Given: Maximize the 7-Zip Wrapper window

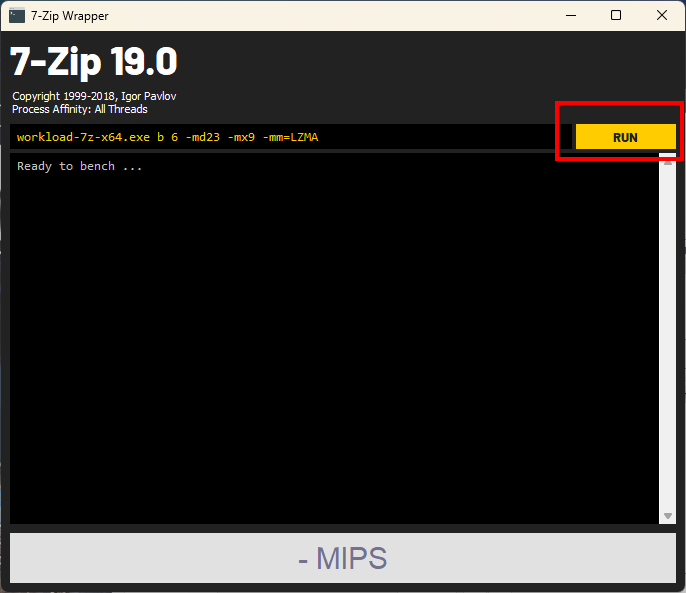Looking at the screenshot, I should click(x=616, y=15).
